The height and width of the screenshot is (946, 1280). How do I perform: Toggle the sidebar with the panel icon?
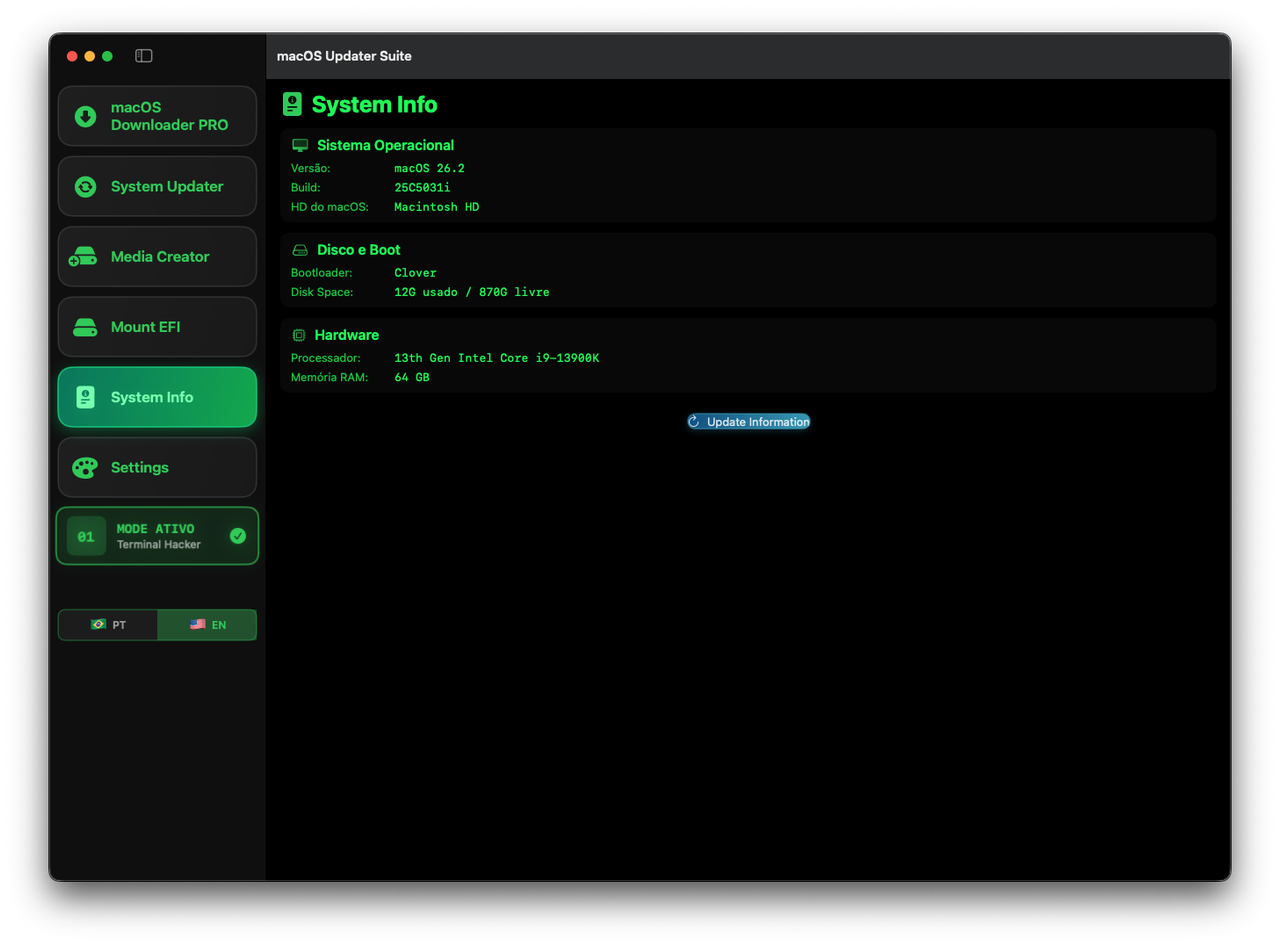(x=144, y=56)
